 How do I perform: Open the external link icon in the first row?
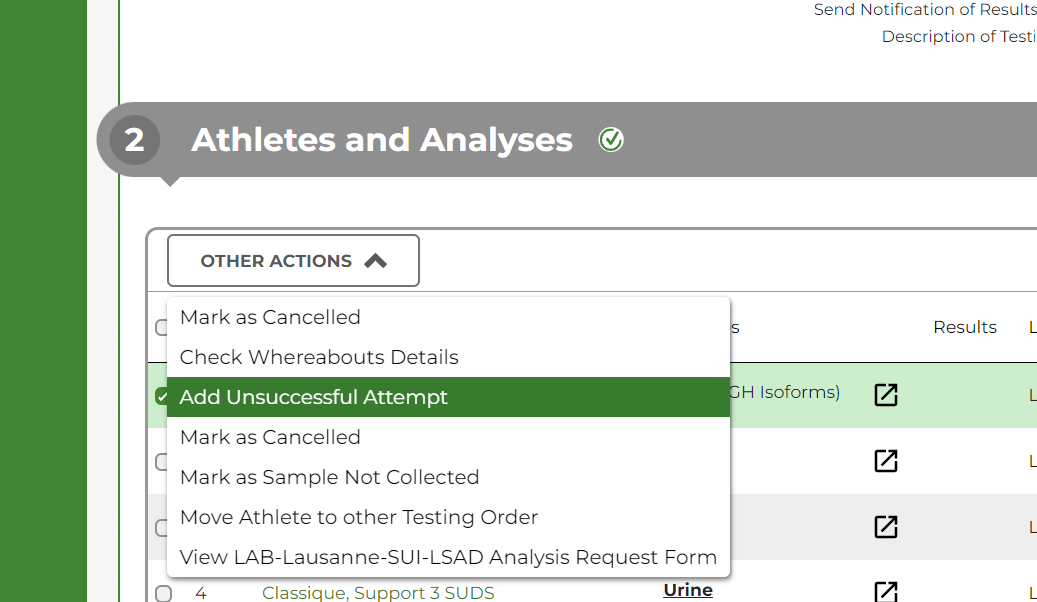tap(886, 395)
